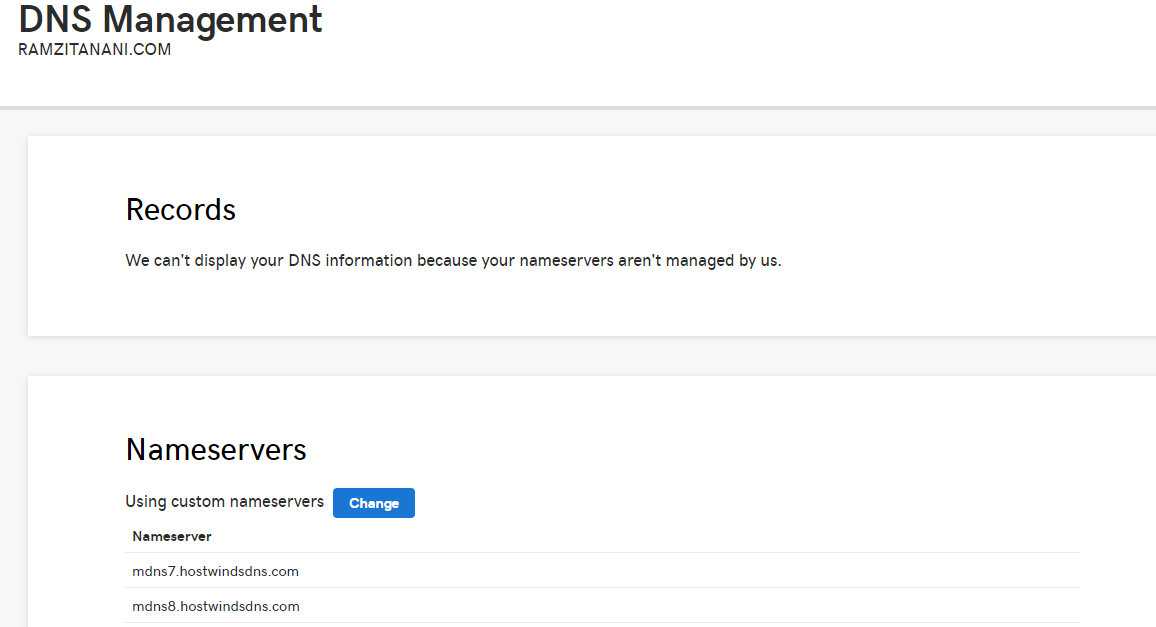Image resolution: width=1156 pixels, height=627 pixels.
Task: Click the word 'DNS' in page title
Action: 56,19
